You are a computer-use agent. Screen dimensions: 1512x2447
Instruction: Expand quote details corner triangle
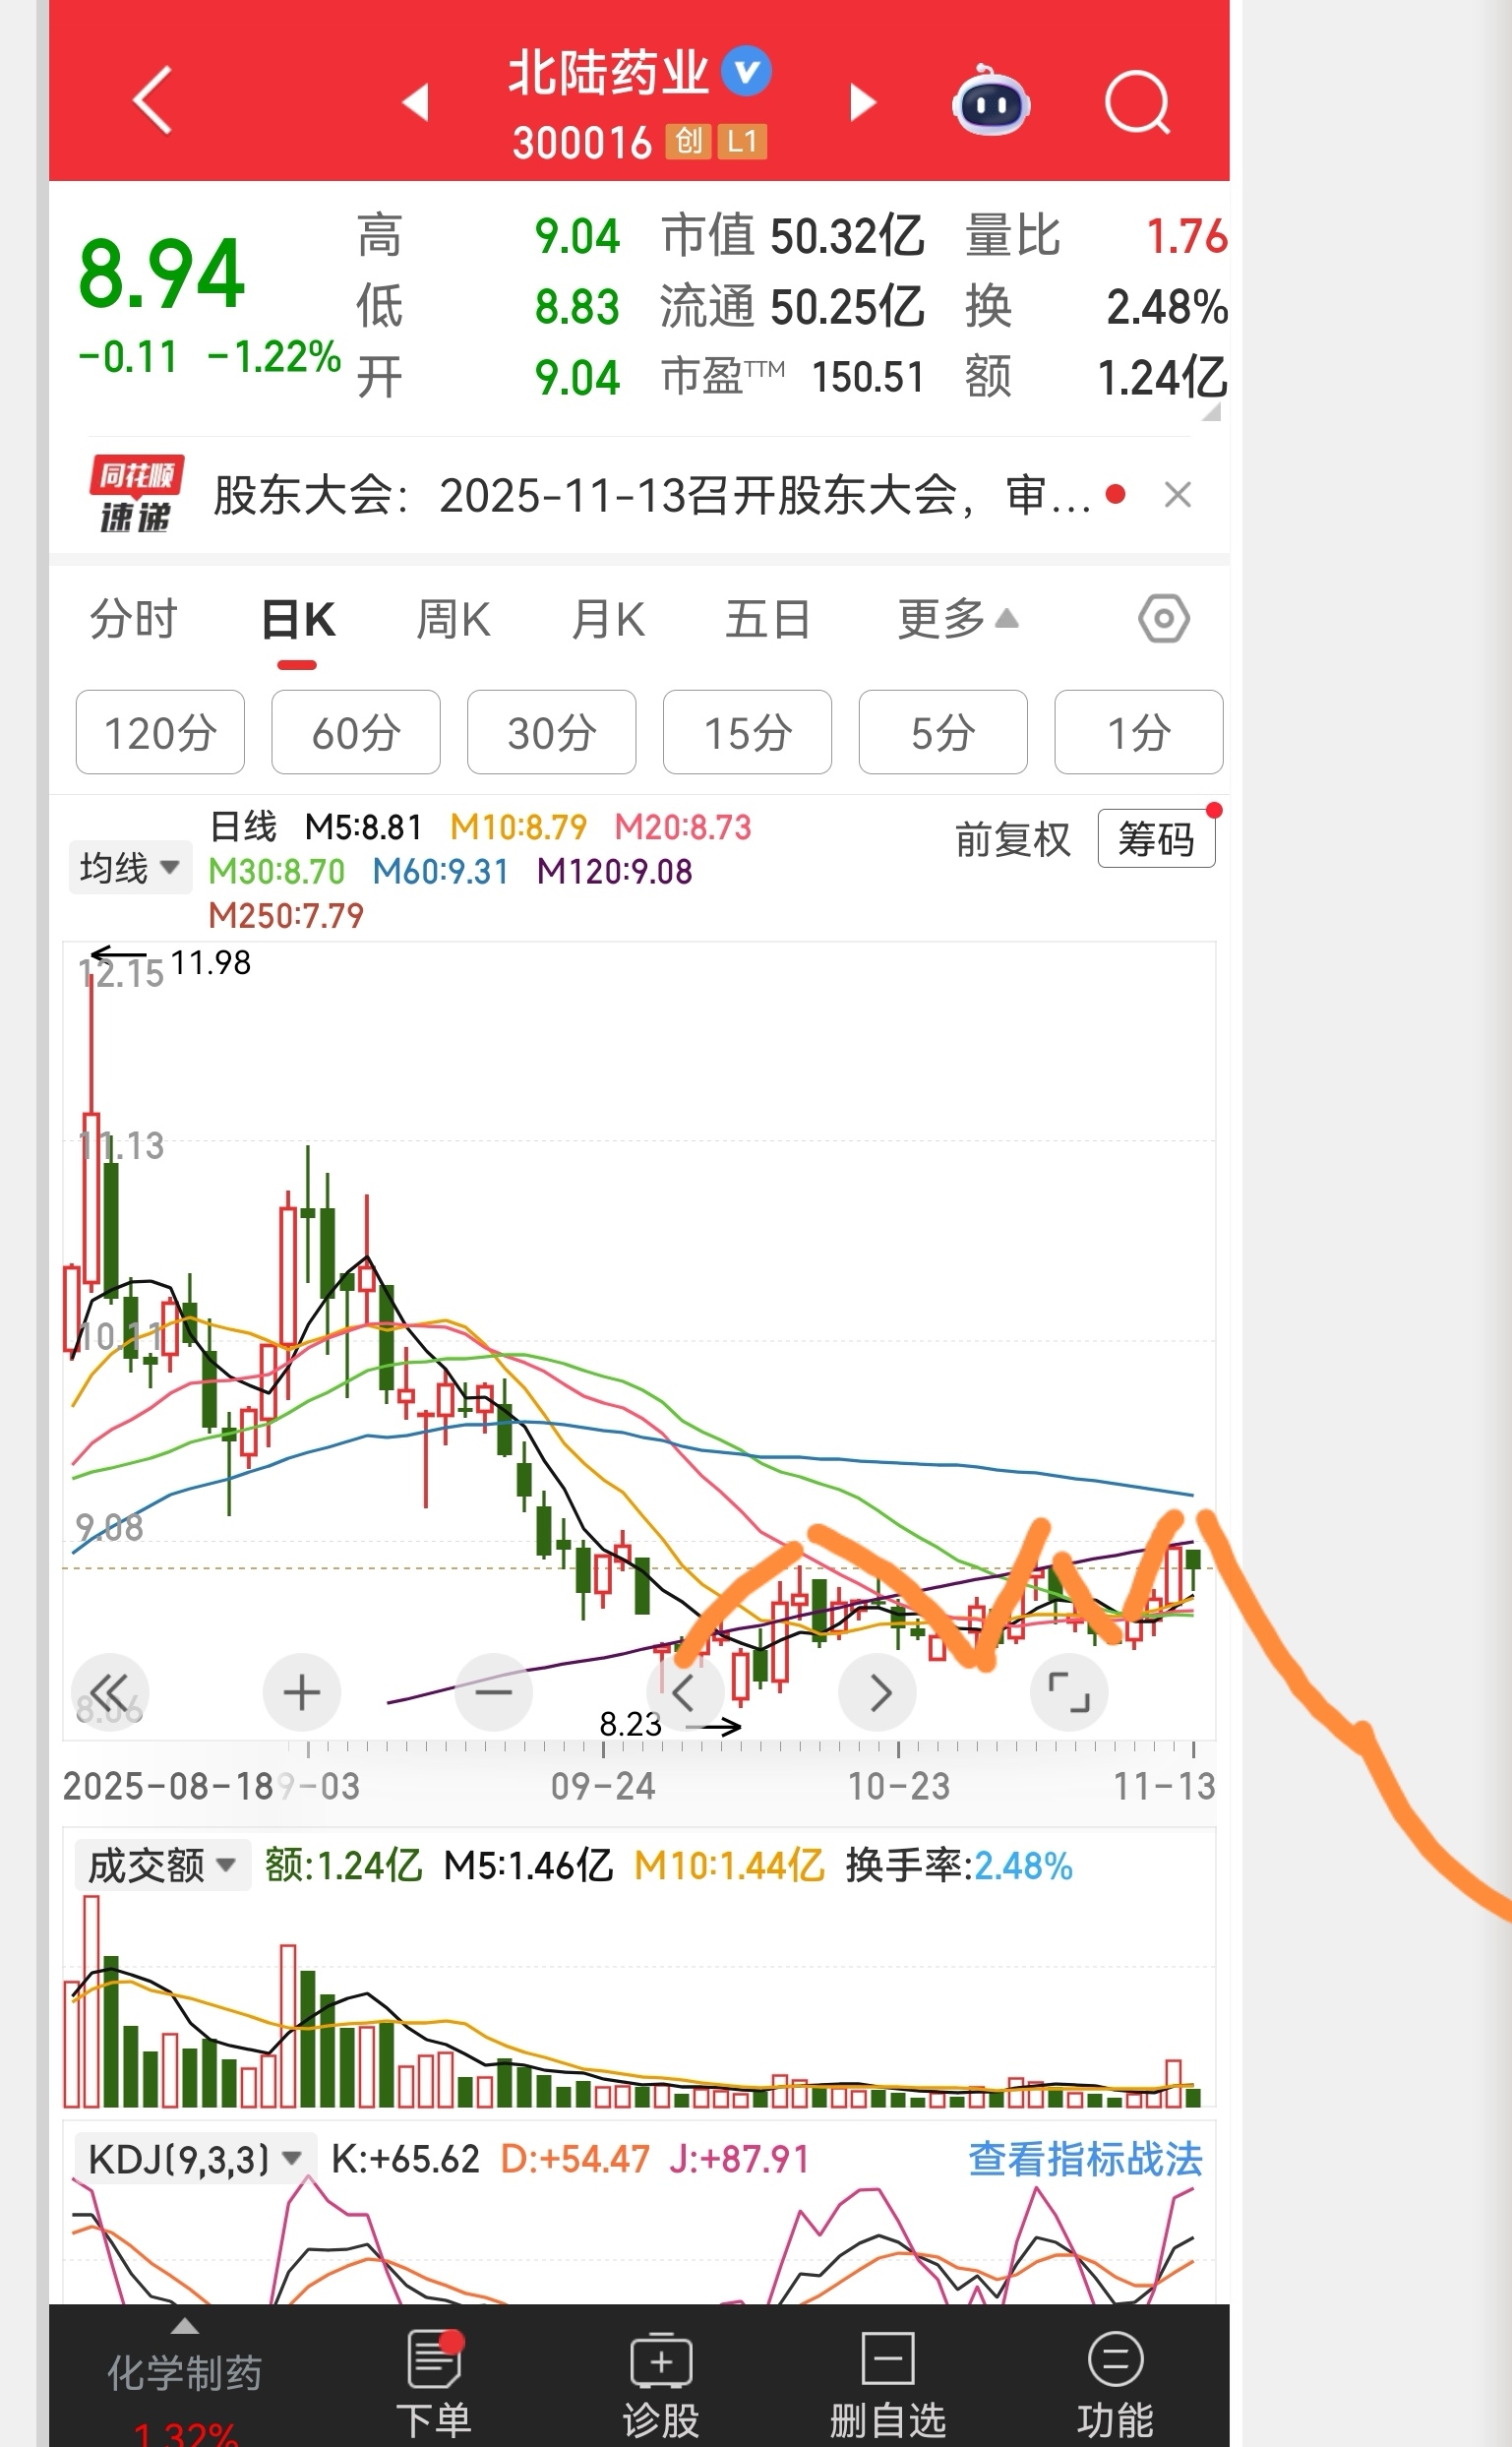pos(1211,411)
